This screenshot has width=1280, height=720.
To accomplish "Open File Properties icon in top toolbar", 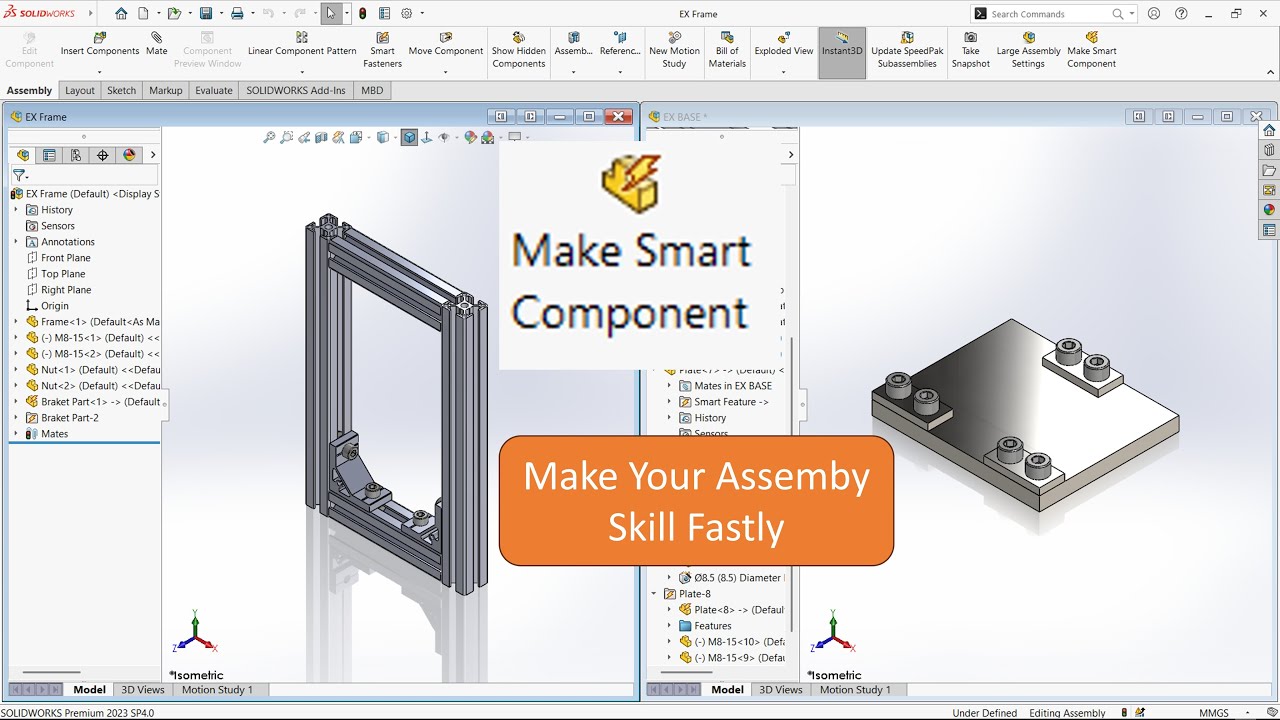I will pos(384,14).
